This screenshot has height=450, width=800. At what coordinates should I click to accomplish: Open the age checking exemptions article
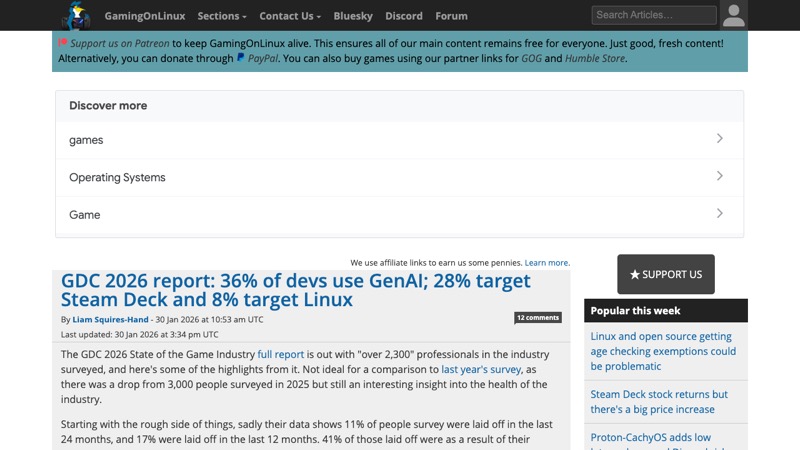[x=663, y=351]
